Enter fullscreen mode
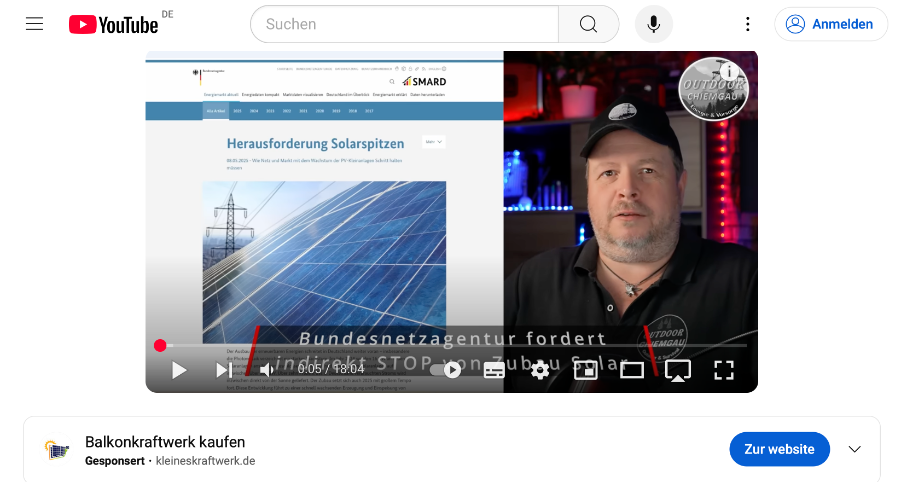This screenshot has width=902, height=482. (x=724, y=370)
